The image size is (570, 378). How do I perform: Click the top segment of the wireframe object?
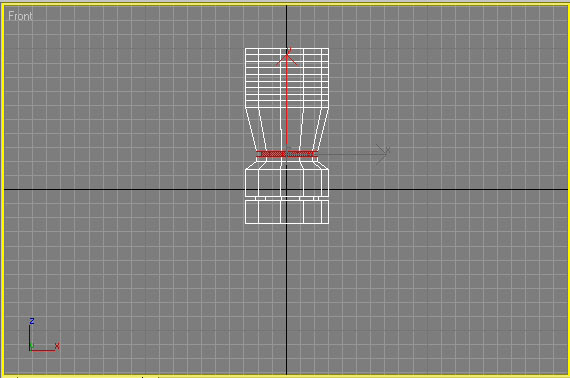(287, 78)
